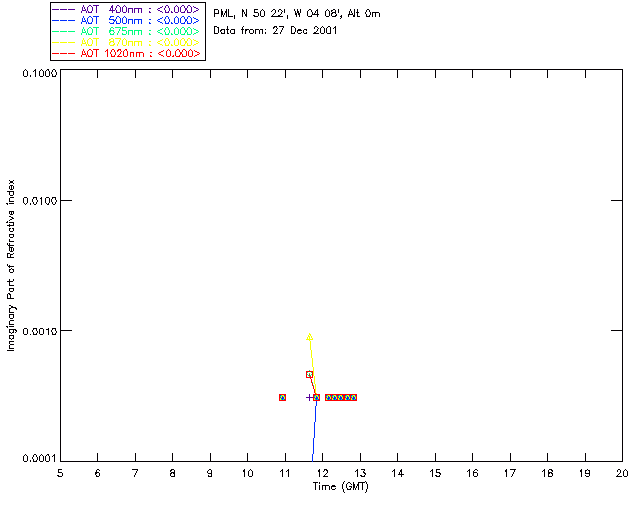Viewport: 640px width, 512px height.
Task: Click the purple plus data marker
Action: pos(309,397)
